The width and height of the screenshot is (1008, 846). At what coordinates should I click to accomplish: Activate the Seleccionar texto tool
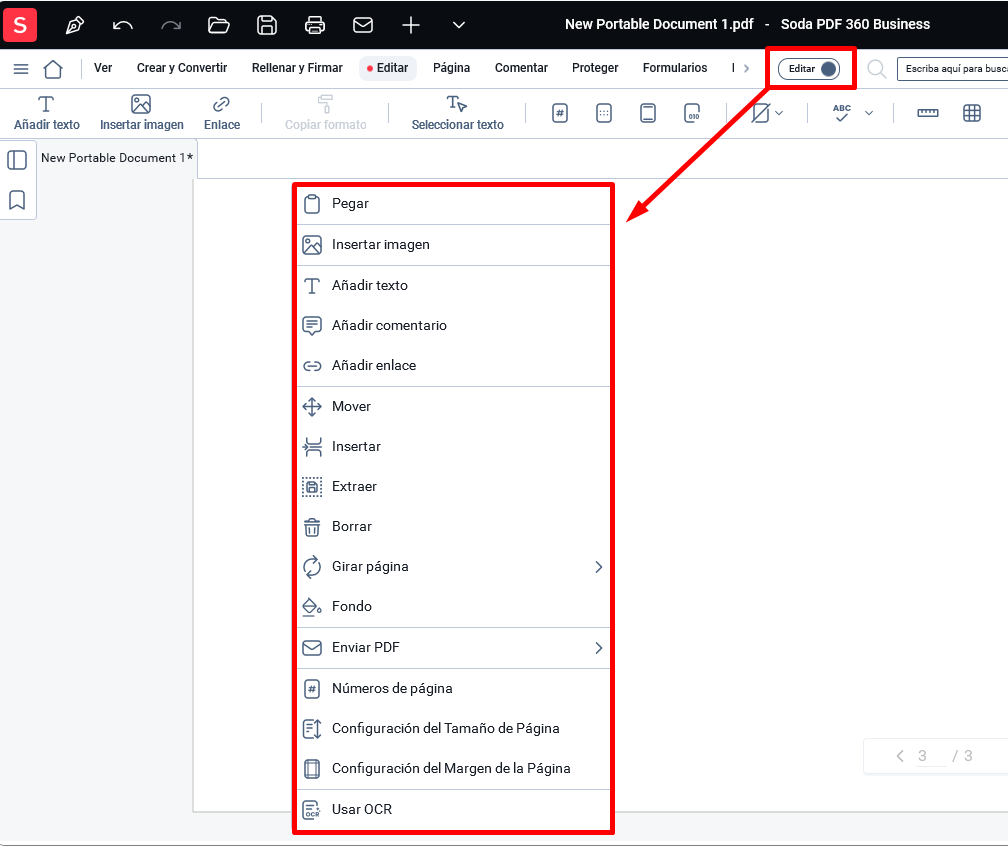(457, 113)
